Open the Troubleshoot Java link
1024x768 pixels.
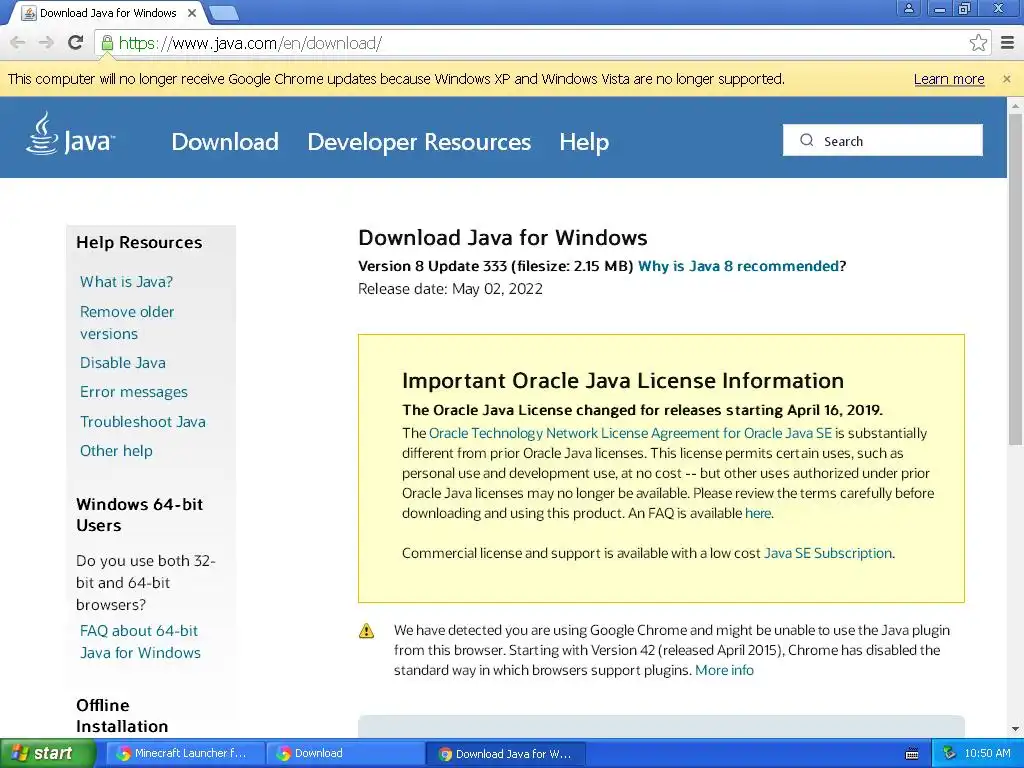[142, 421]
